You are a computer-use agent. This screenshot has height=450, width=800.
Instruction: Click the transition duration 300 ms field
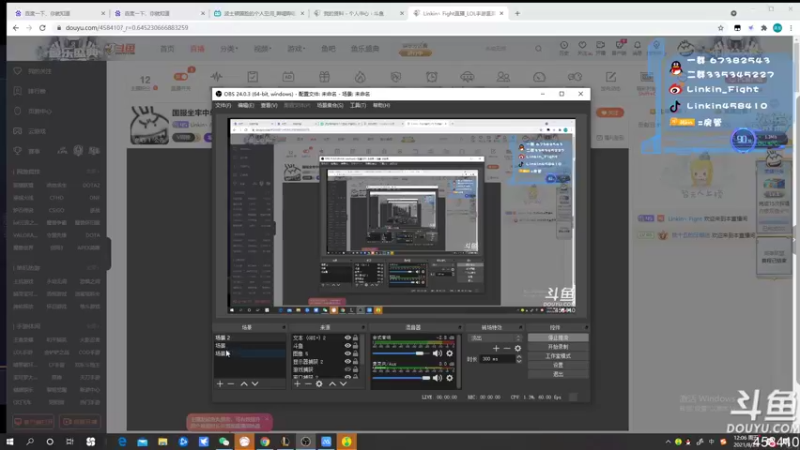tap(497, 359)
